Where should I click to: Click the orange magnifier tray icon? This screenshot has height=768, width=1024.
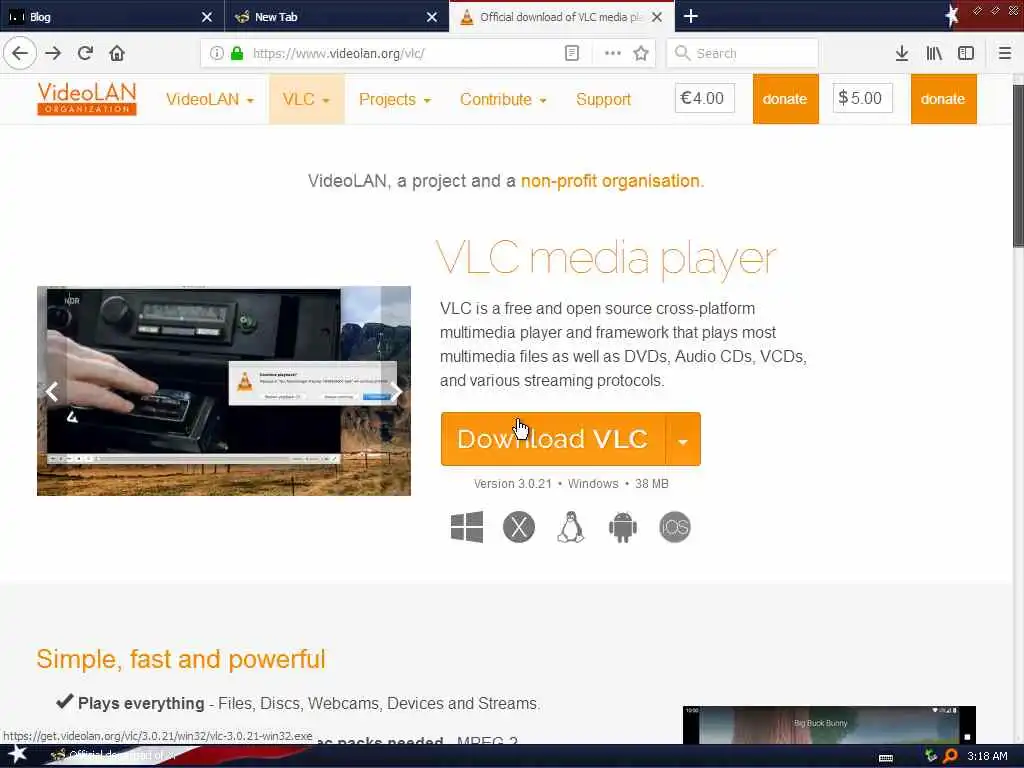[x=951, y=756]
